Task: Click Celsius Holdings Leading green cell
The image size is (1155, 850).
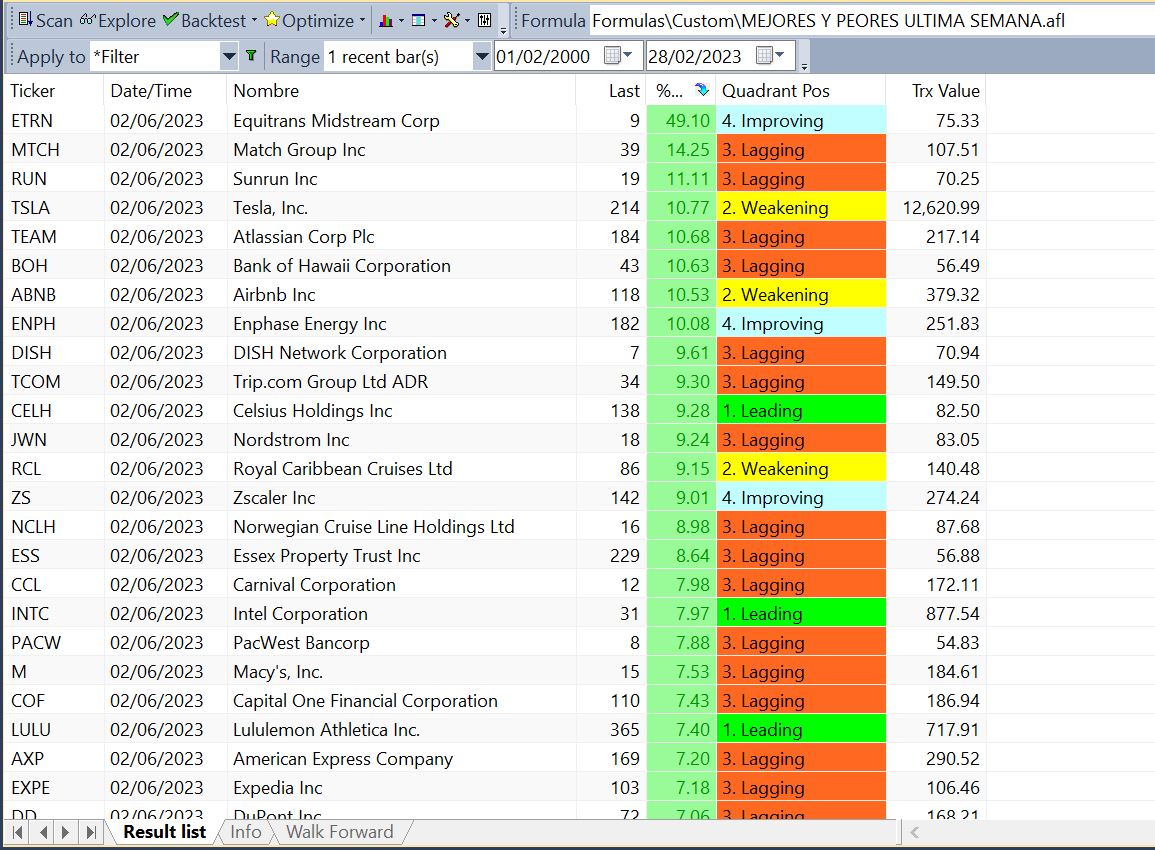Action: tap(801, 410)
